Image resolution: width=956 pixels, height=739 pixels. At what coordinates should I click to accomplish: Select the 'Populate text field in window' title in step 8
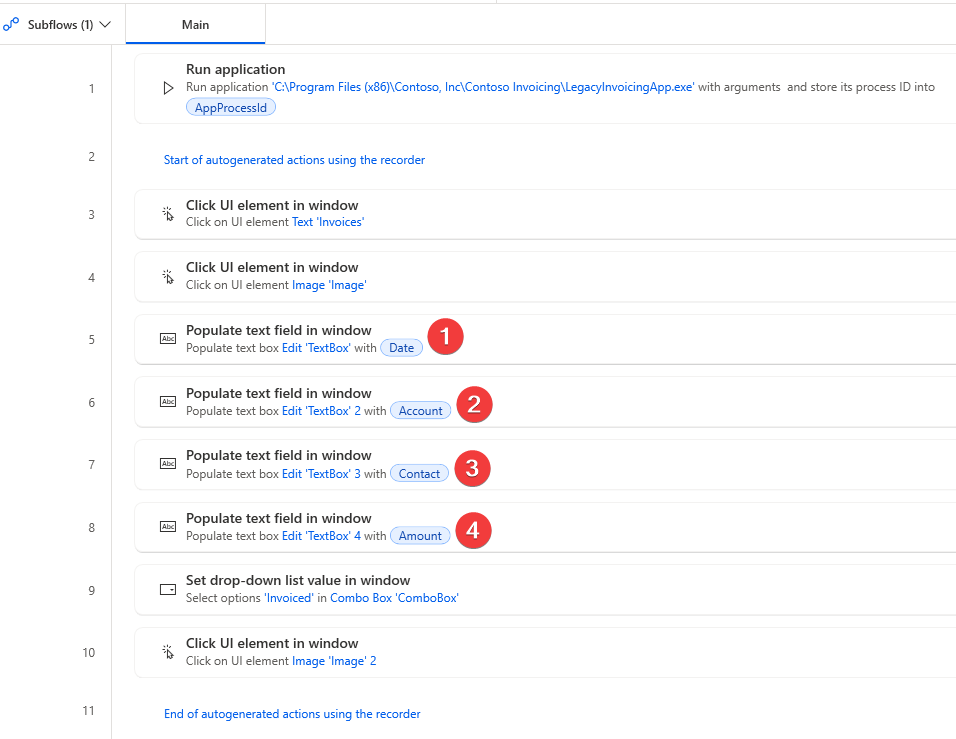click(279, 518)
